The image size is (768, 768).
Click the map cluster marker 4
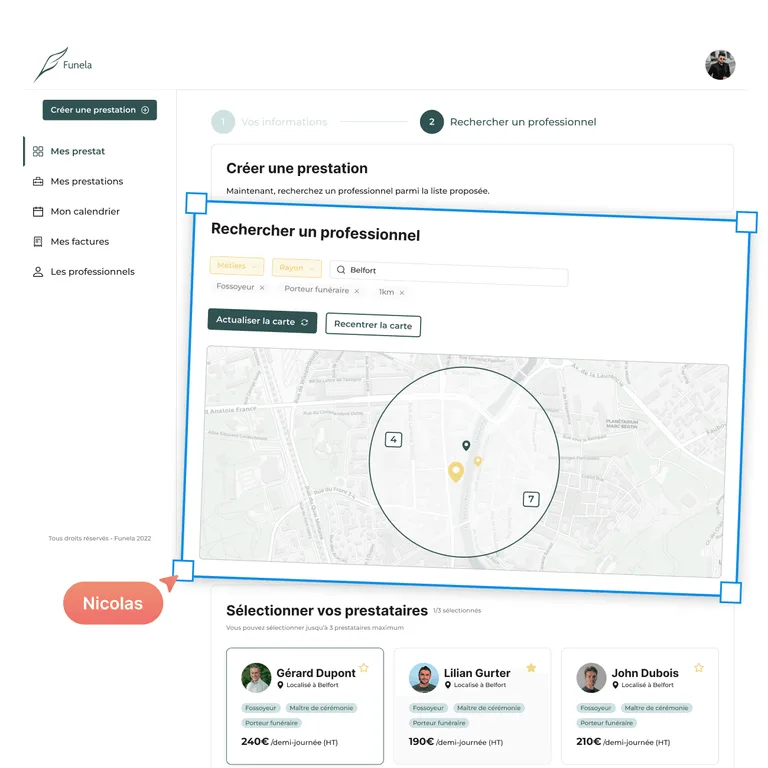tap(393, 439)
